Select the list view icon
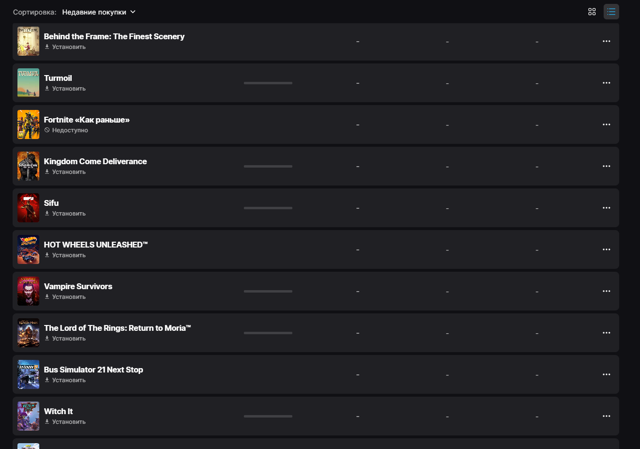Screen dimensions: 640x449 point(611,12)
